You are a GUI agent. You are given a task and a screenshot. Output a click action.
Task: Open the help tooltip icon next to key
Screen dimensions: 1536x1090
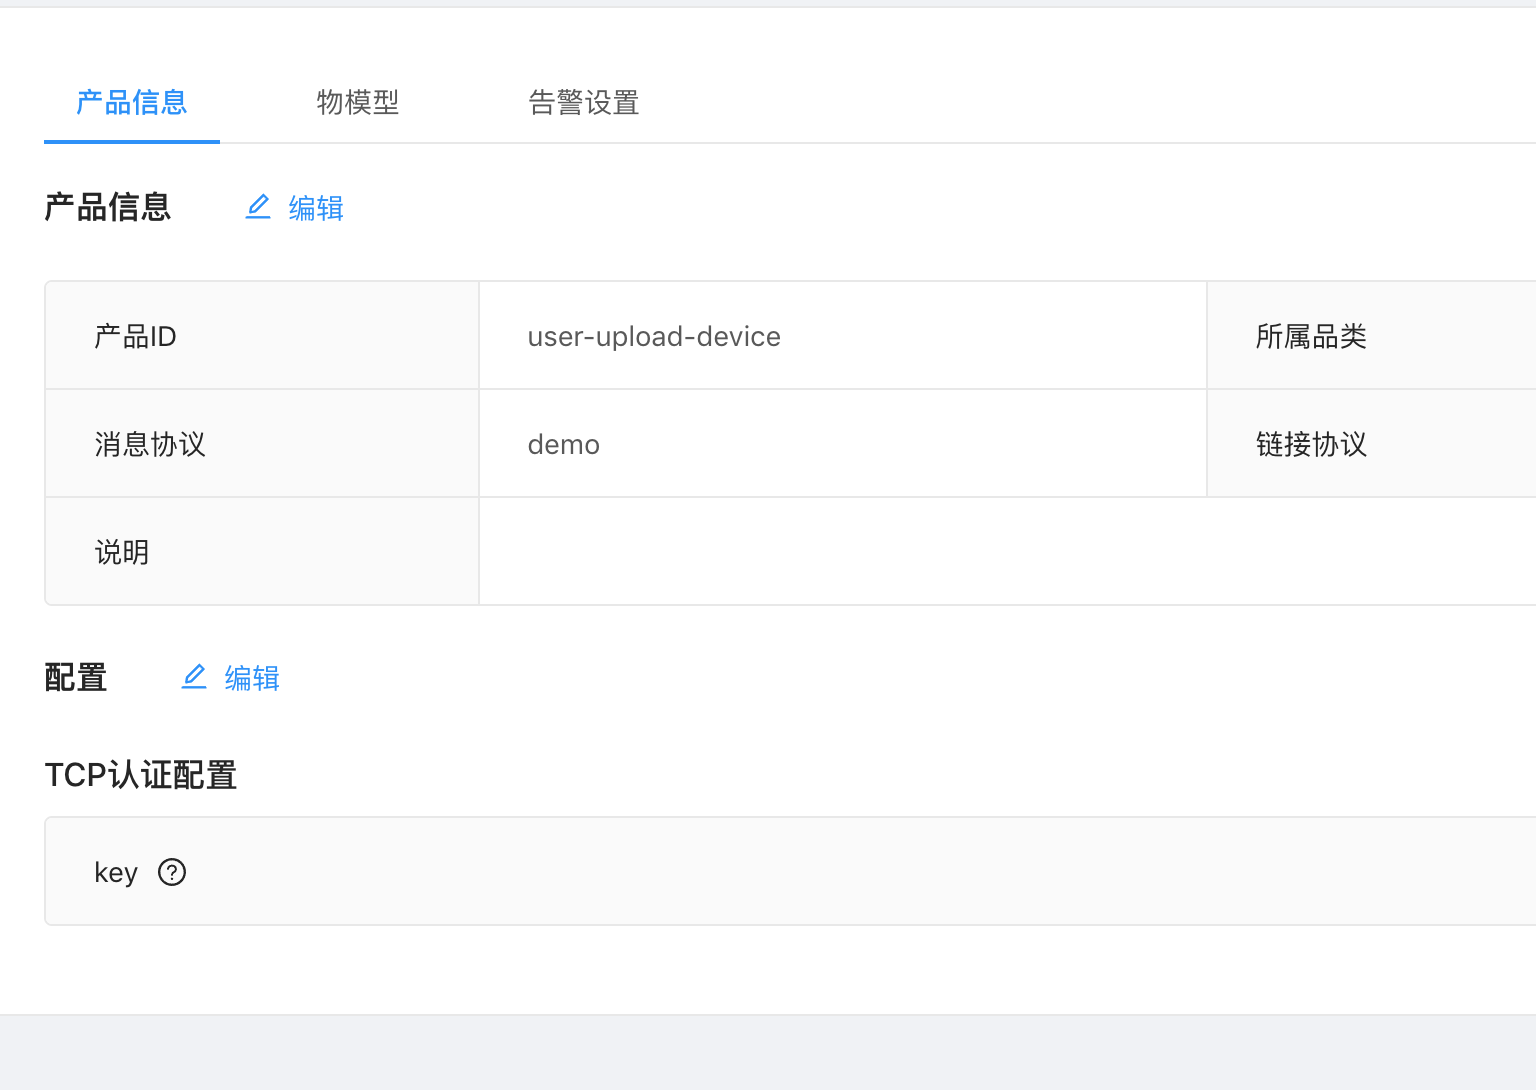[171, 872]
